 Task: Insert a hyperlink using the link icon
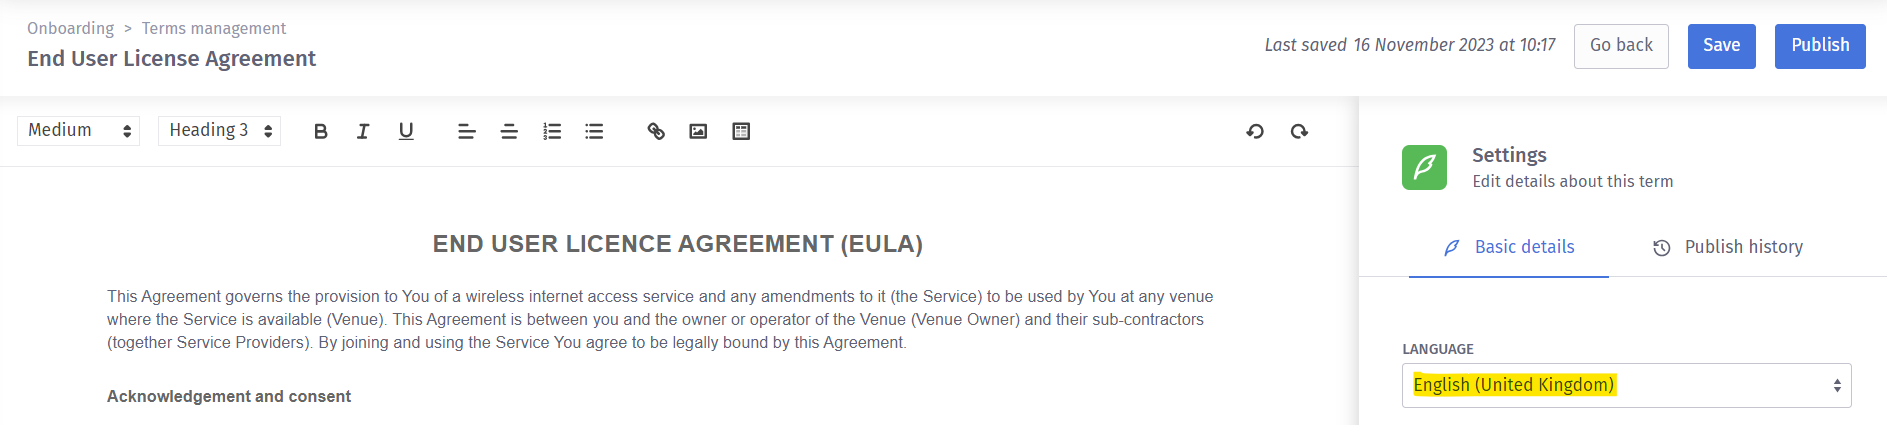click(x=656, y=131)
